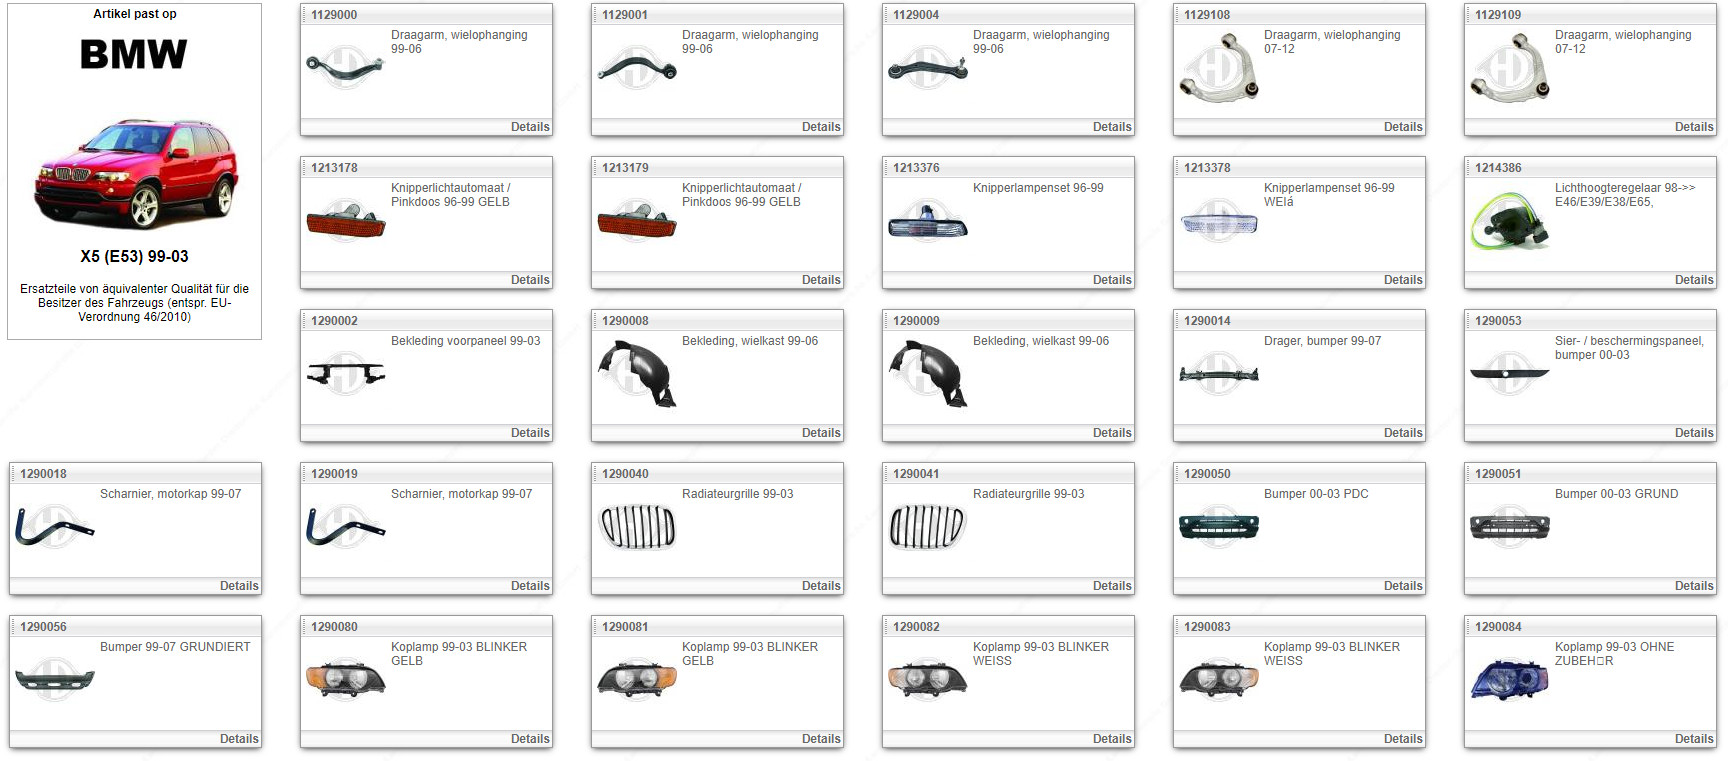This screenshot has height=761, width=1728.
Task: Select bumper carrier thumbnail of part 1290014
Action: point(1218,375)
